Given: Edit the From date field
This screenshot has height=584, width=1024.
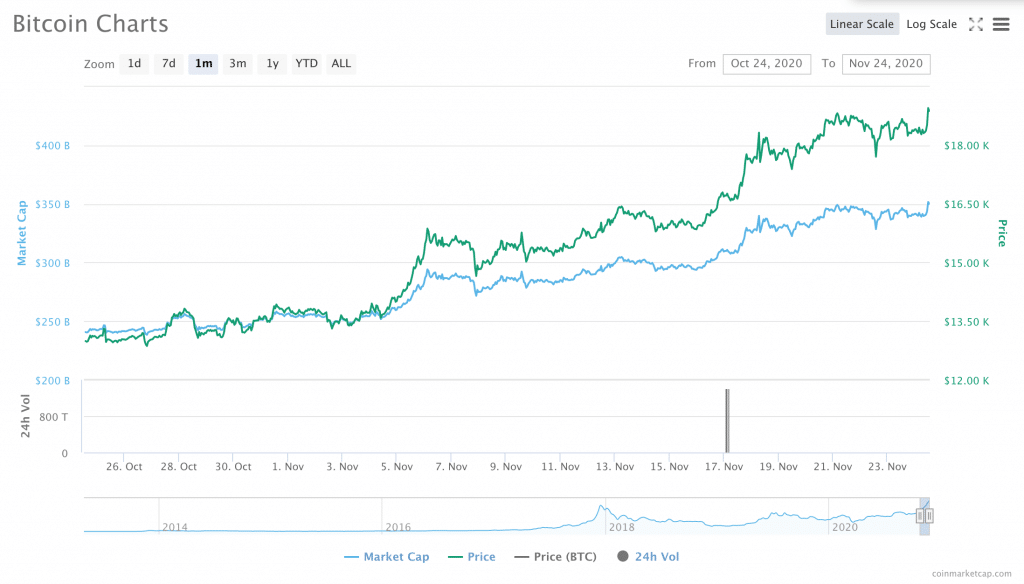Looking at the screenshot, I should (767, 64).
